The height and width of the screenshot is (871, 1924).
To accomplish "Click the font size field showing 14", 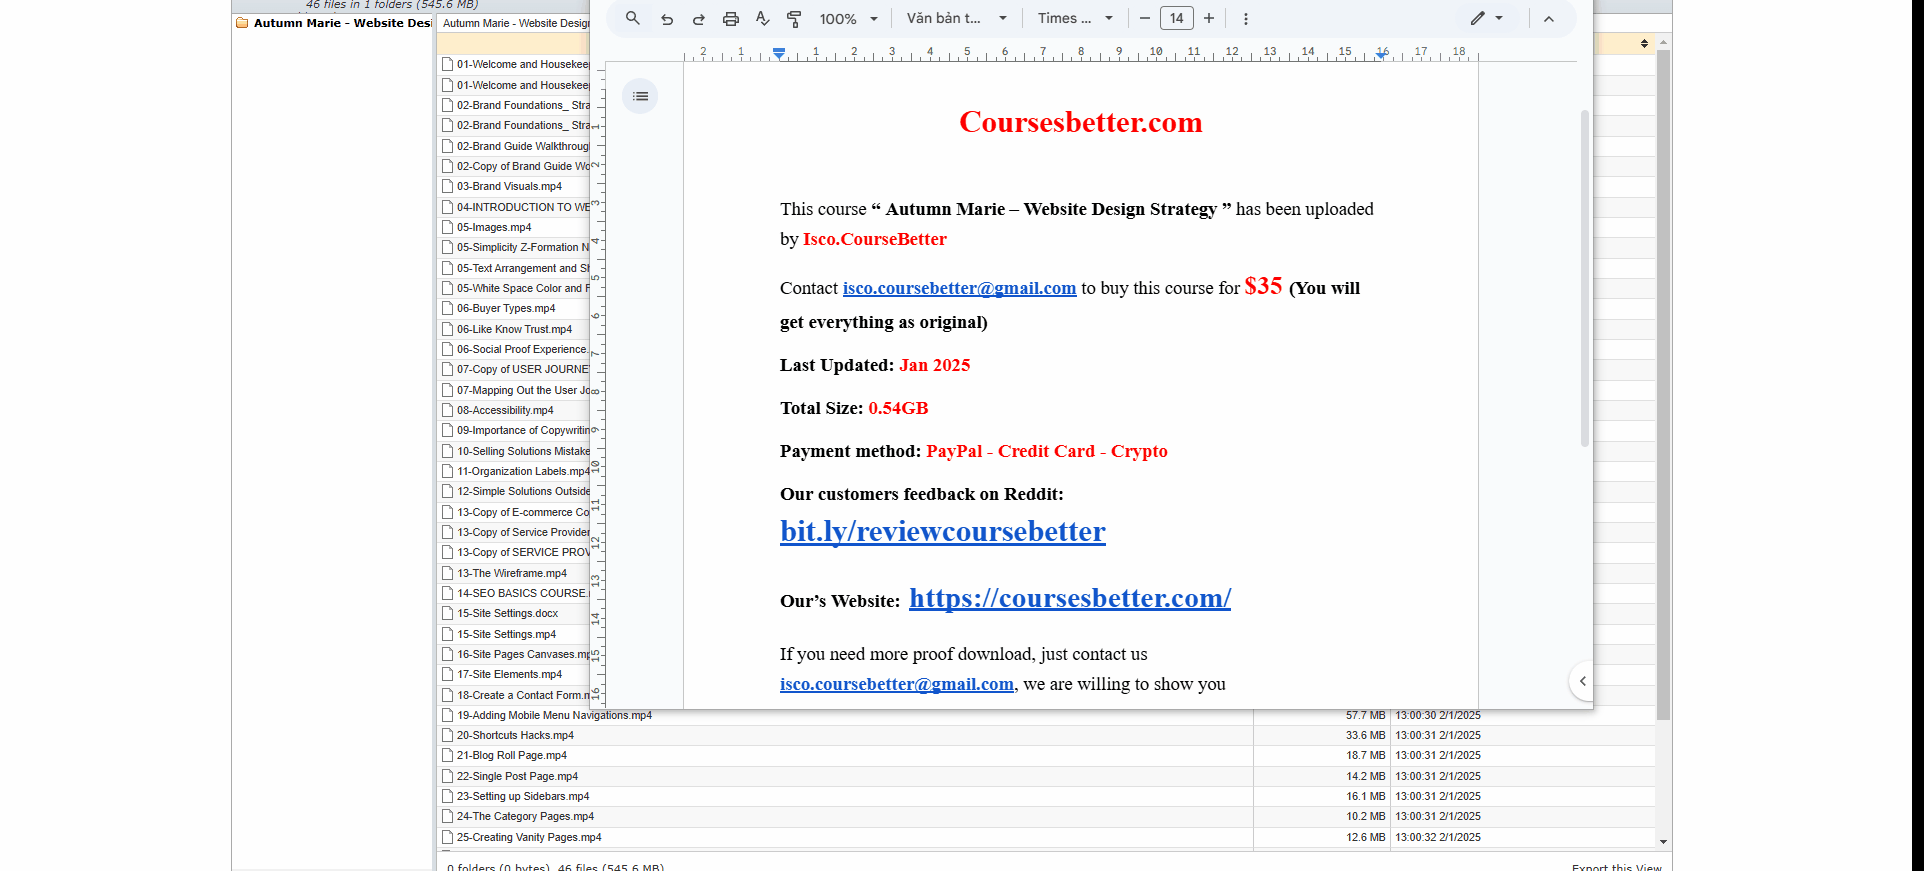I will coord(1176,18).
